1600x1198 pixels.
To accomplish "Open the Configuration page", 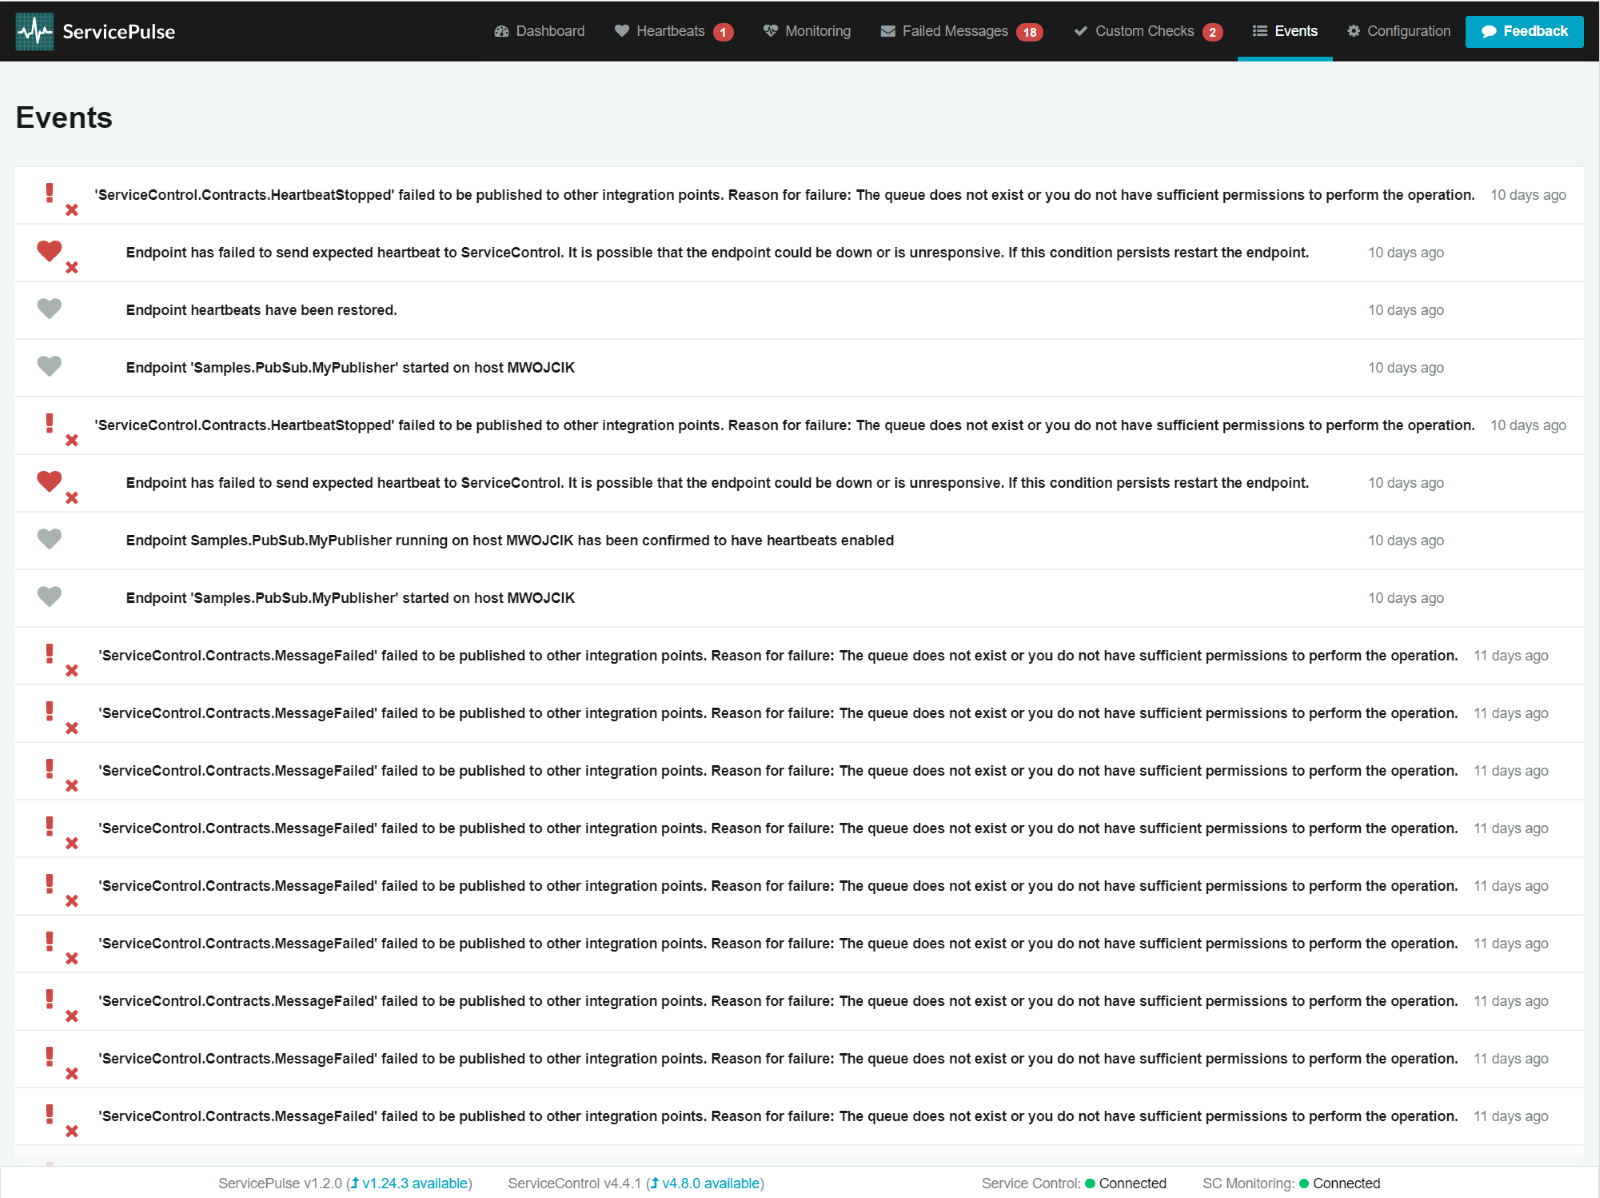I will point(1398,31).
